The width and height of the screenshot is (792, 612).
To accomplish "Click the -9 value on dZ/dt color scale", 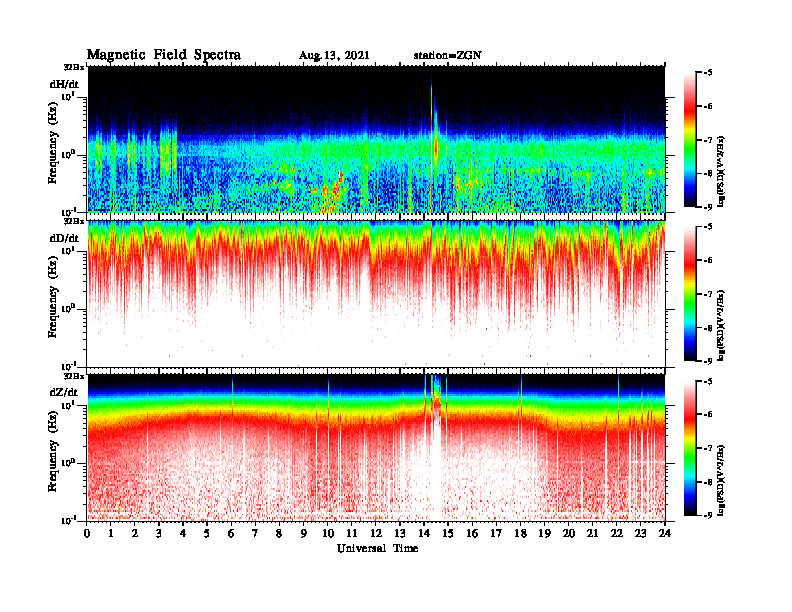I will coord(706,515).
